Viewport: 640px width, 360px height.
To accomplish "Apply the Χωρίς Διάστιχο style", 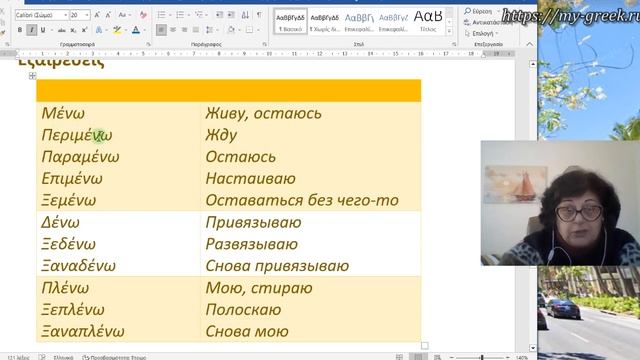I will pyautogui.click(x=324, y=22).
